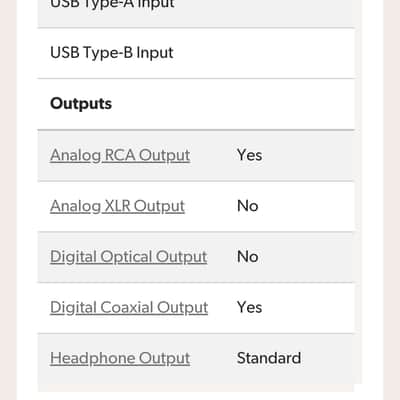Screen dimensions: 400x400
Task: Click the USB Type-A Input label
Action: click(x=112, y=5)
